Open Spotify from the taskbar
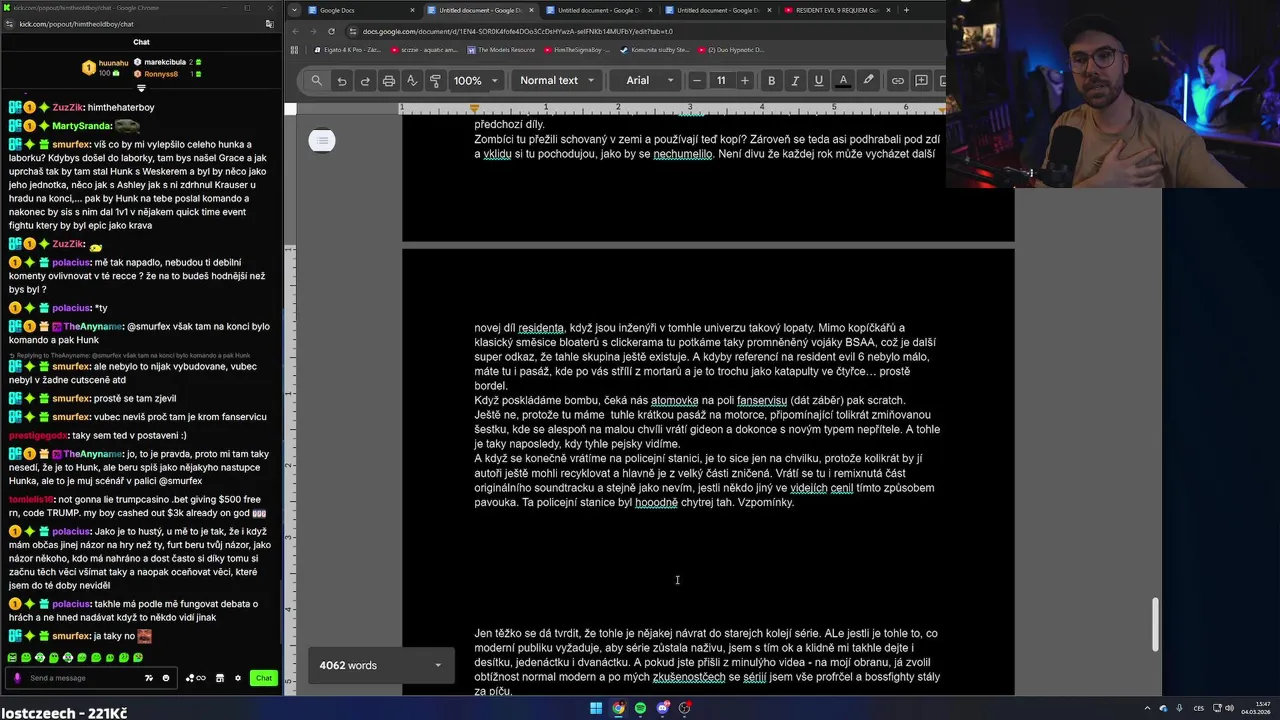The image size is (1280, 720). [x=641, y=708]
